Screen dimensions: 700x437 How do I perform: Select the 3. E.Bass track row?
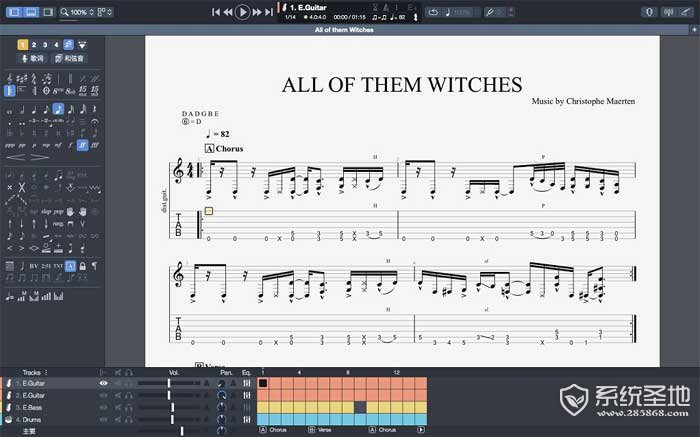tap(127, 408)
